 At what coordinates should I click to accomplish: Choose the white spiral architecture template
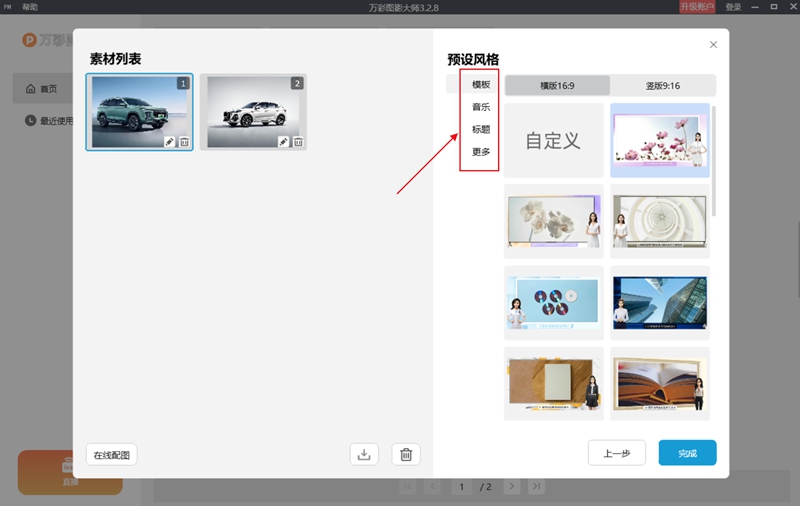coord(660,221)
